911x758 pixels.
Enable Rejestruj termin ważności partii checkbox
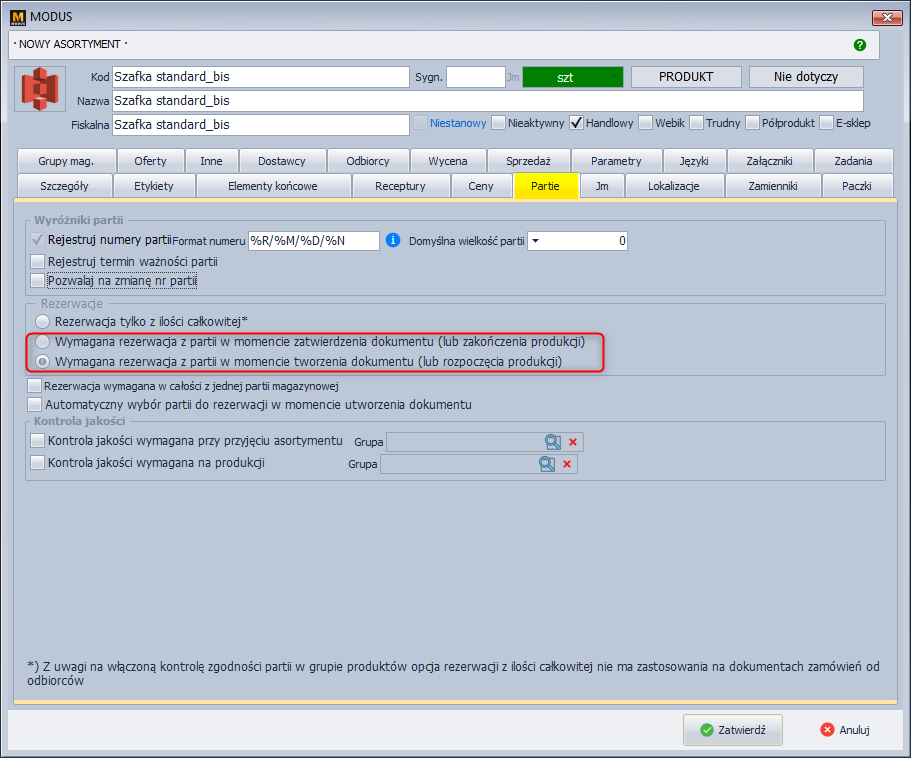(38, 262)
